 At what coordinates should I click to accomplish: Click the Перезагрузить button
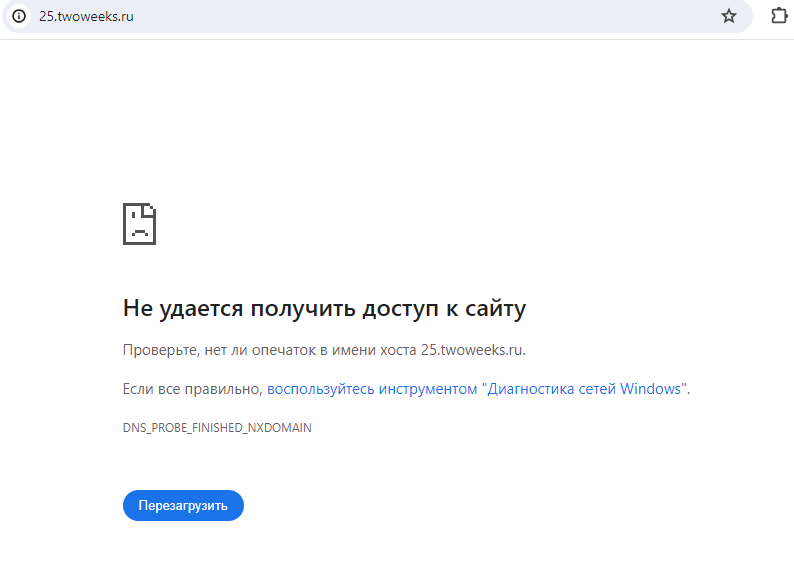[x=183, y=505]
